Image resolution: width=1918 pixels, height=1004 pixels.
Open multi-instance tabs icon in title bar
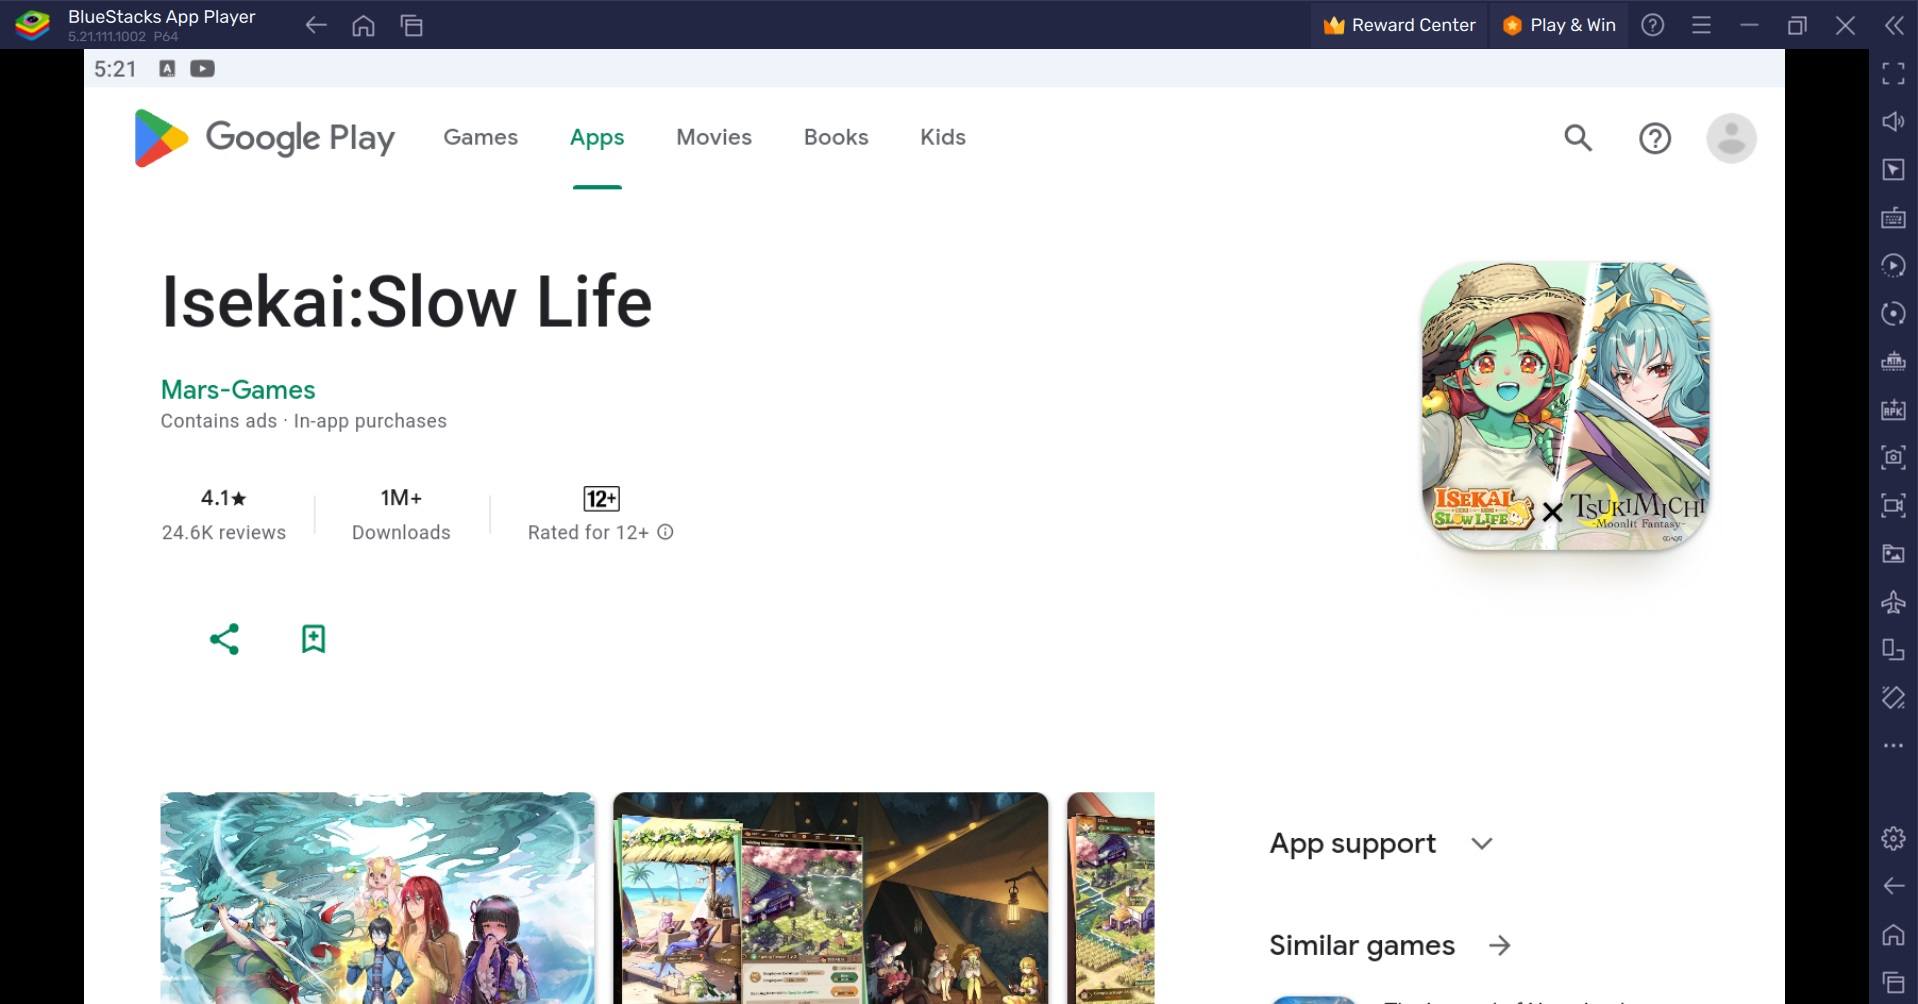412,25
